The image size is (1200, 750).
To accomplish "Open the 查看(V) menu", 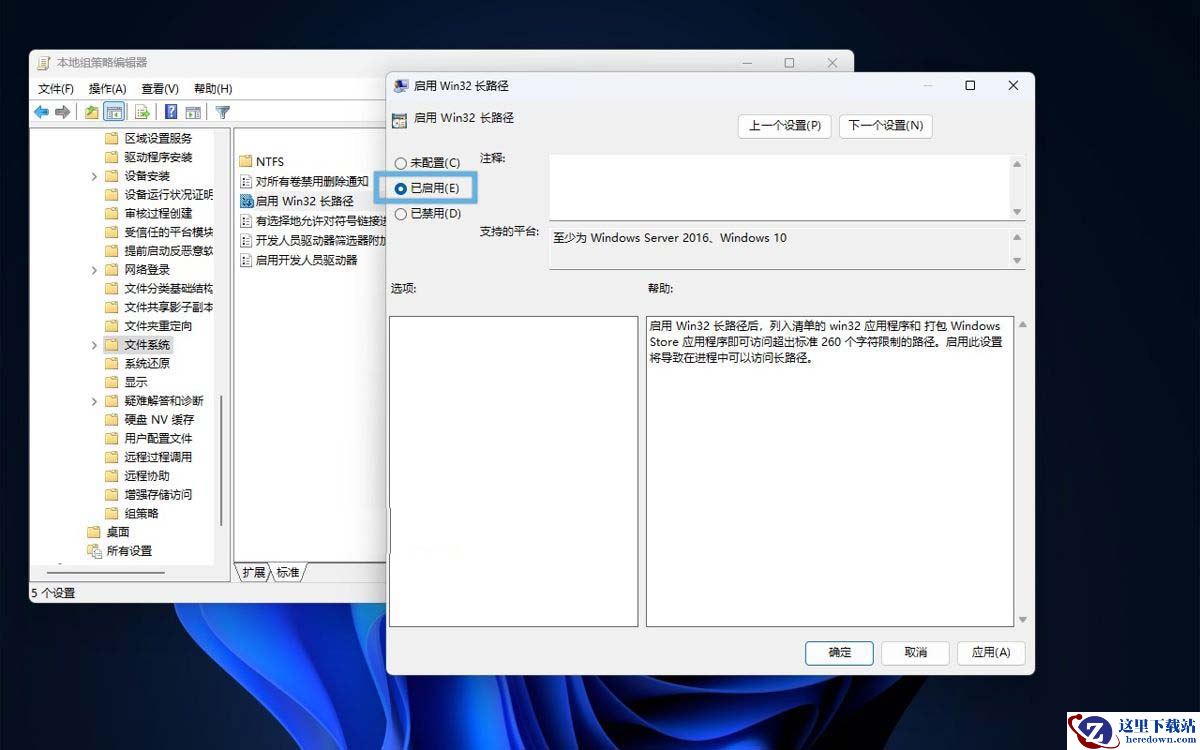I will pos(160,89).
